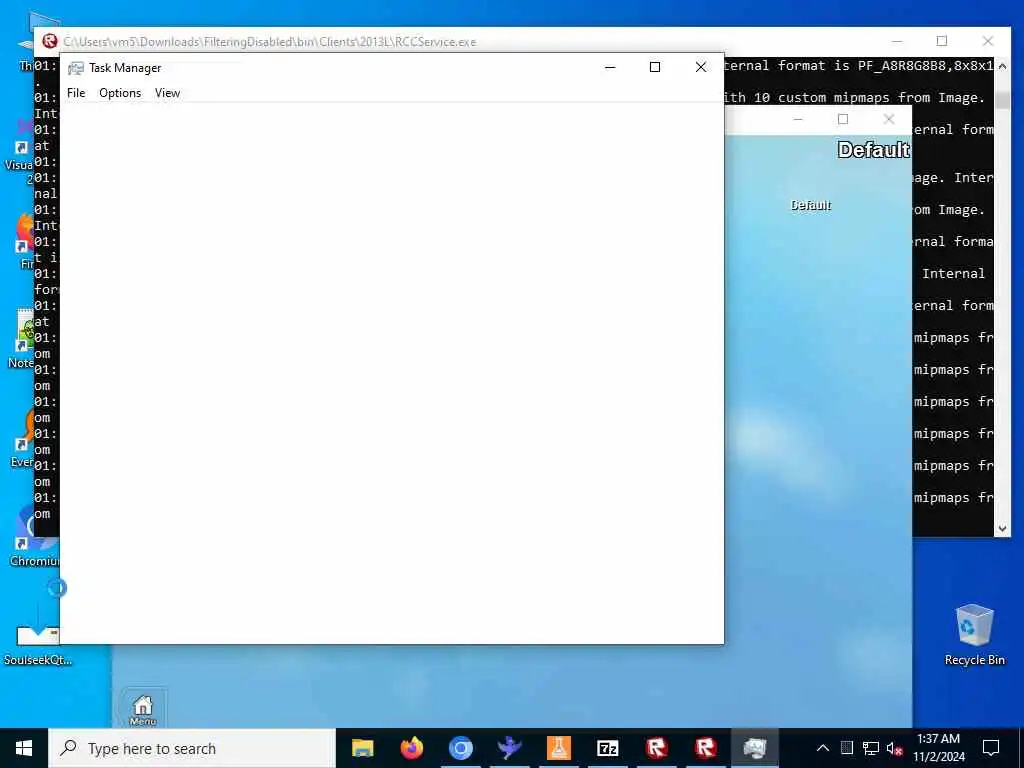The width and height of the screenshot is (1024, 768).
Task: Click the Task Manager title bar icon
Action: click(x=76, y=68)
